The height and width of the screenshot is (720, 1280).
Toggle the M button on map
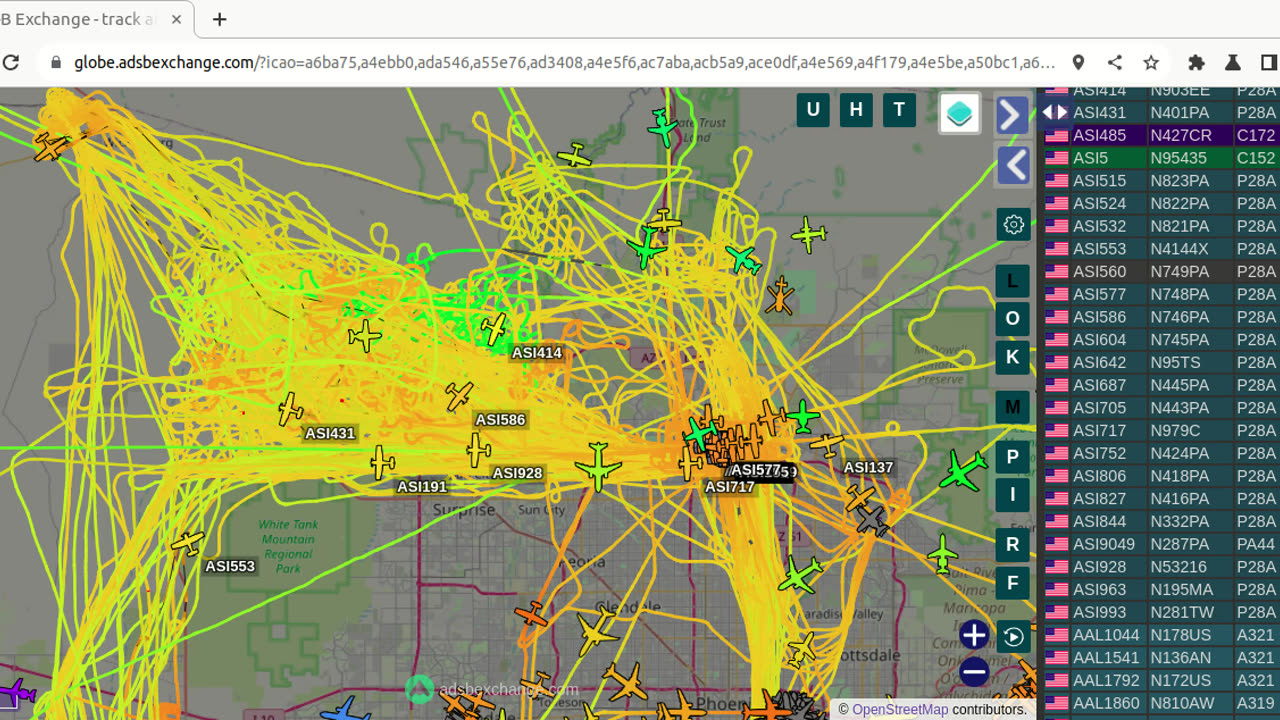pyautogui.click(x=1012, y=407)
